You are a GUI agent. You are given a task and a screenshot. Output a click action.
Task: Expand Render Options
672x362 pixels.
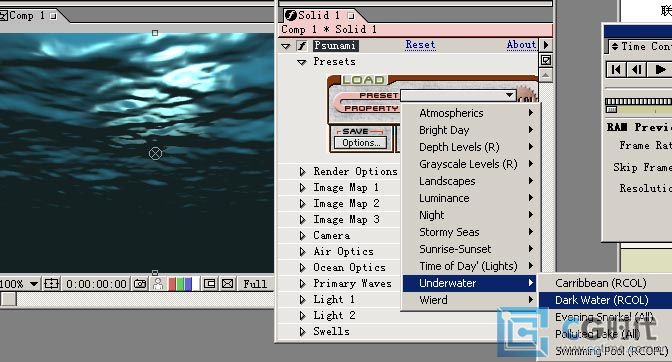303,172
